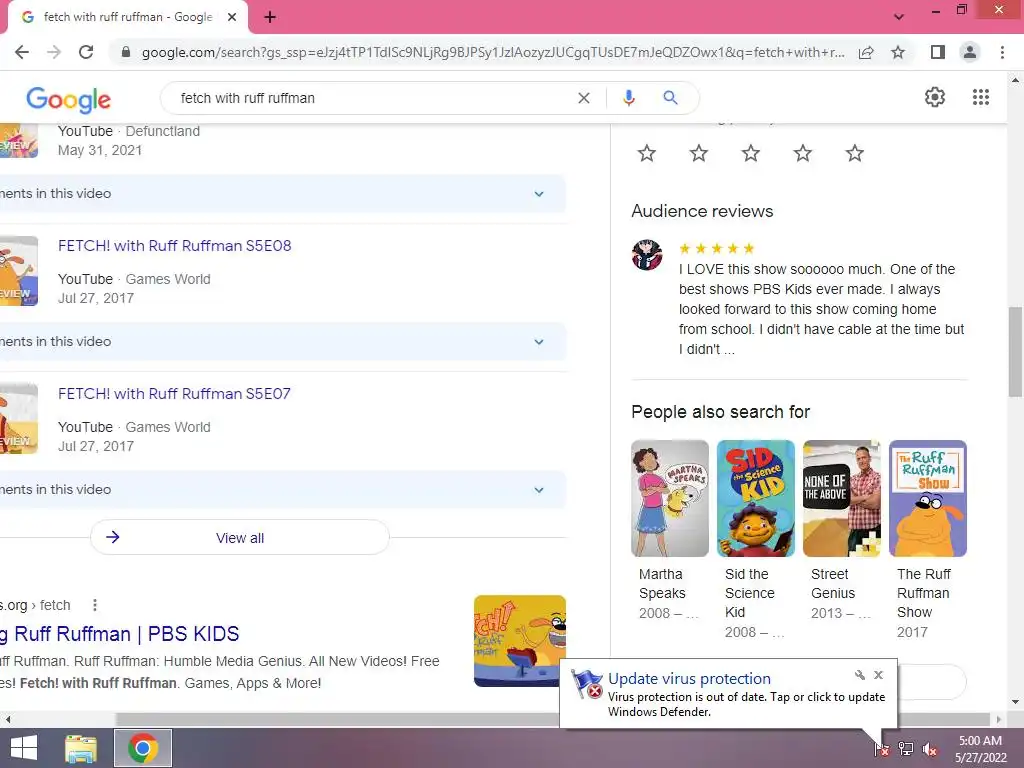1024x768 pixels.
Task: Click into the Google search input field
Action: click(x=372, y=98)
